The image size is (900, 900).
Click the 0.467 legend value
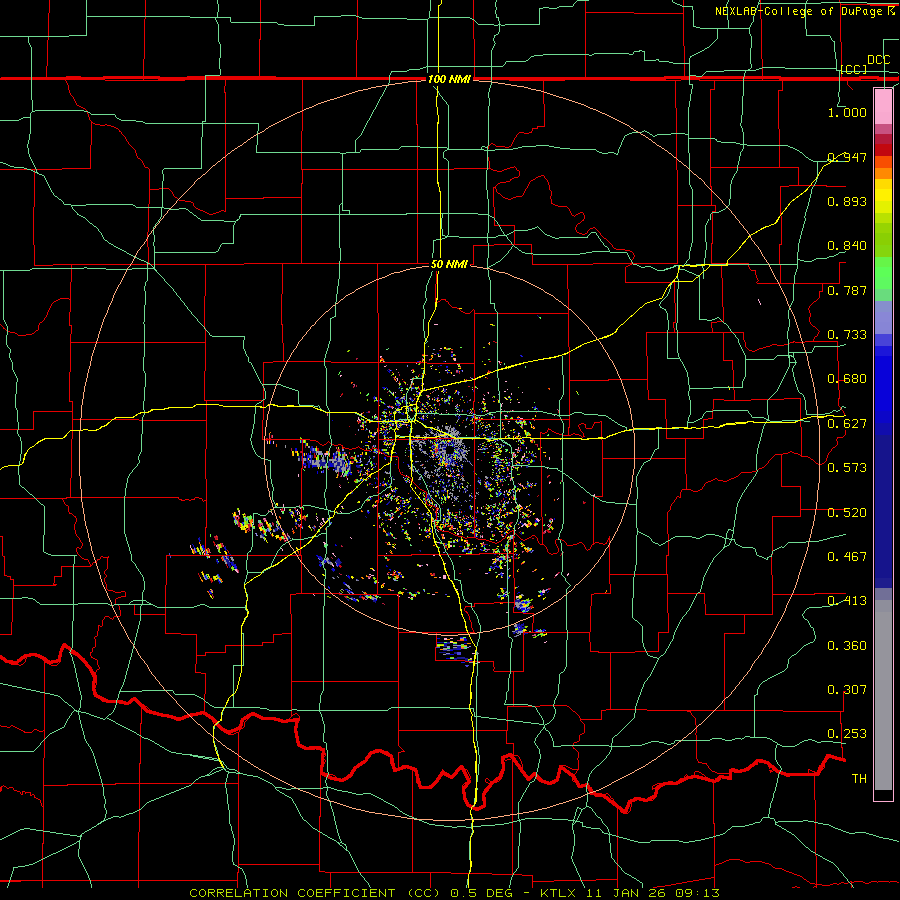pyautogui.click(x=847, y=557)
